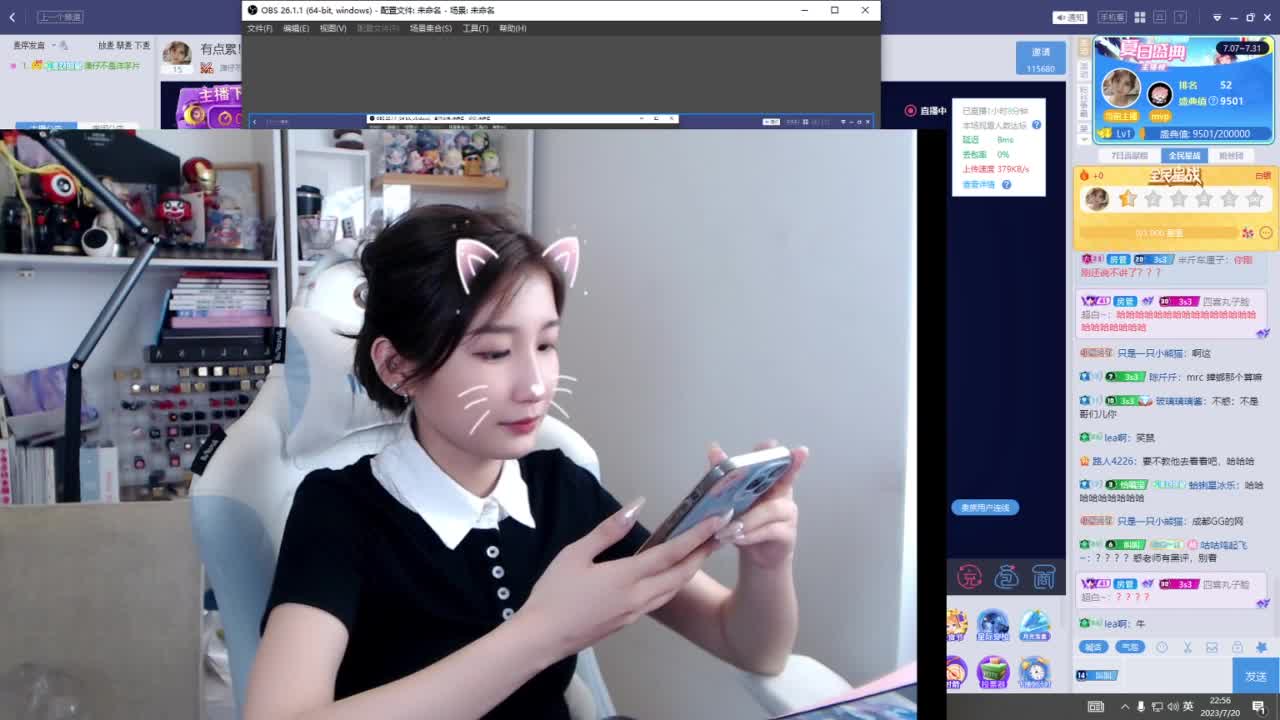This screenshot has width=1280, height=720.
Task: Collapse the side panel with the left-pointing chevron
Action: [11, 15]
